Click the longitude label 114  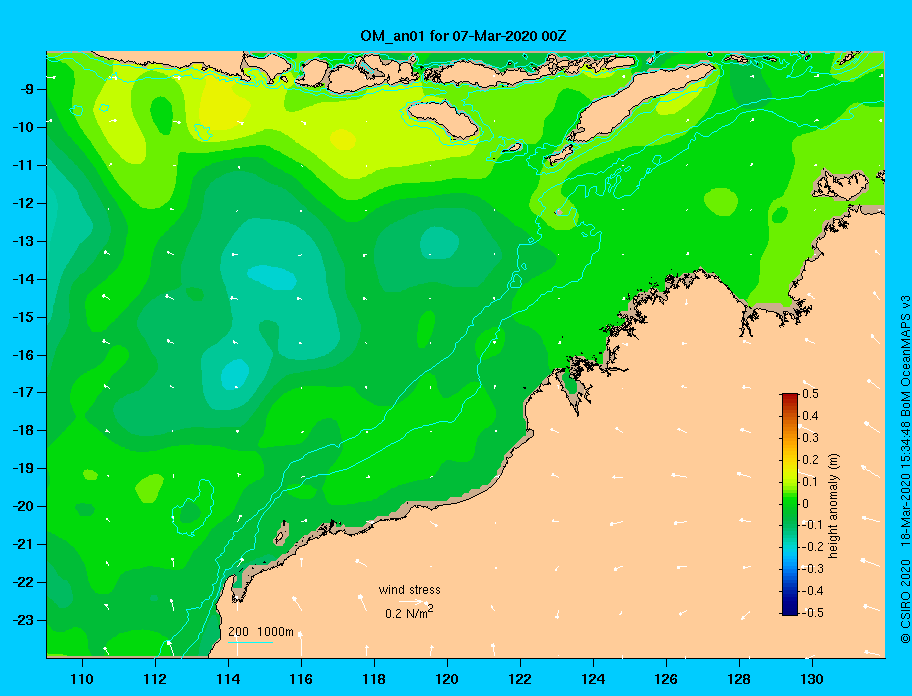pyautogui.click(x=228, y=679)
